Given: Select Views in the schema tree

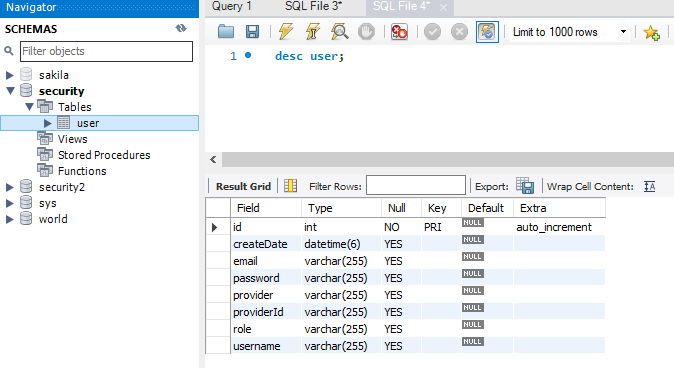Looking at the screenshot, I should (73, 139).
